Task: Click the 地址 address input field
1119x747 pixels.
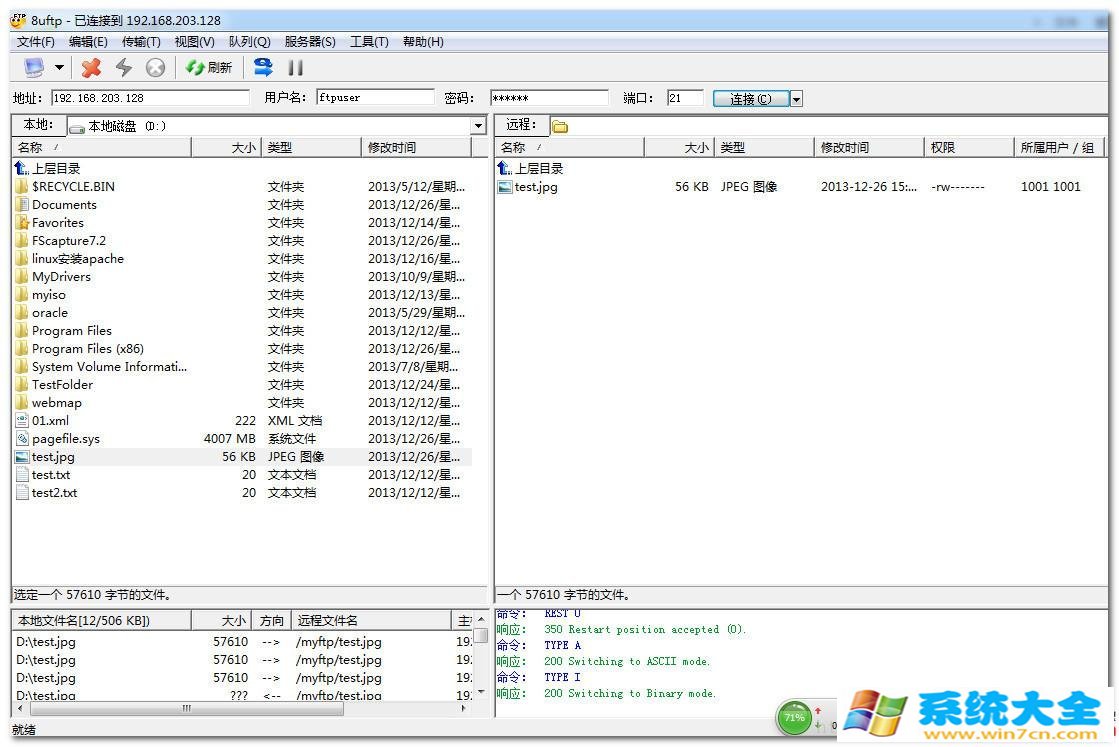Action: pyautogui.click(x=150, y=98)
